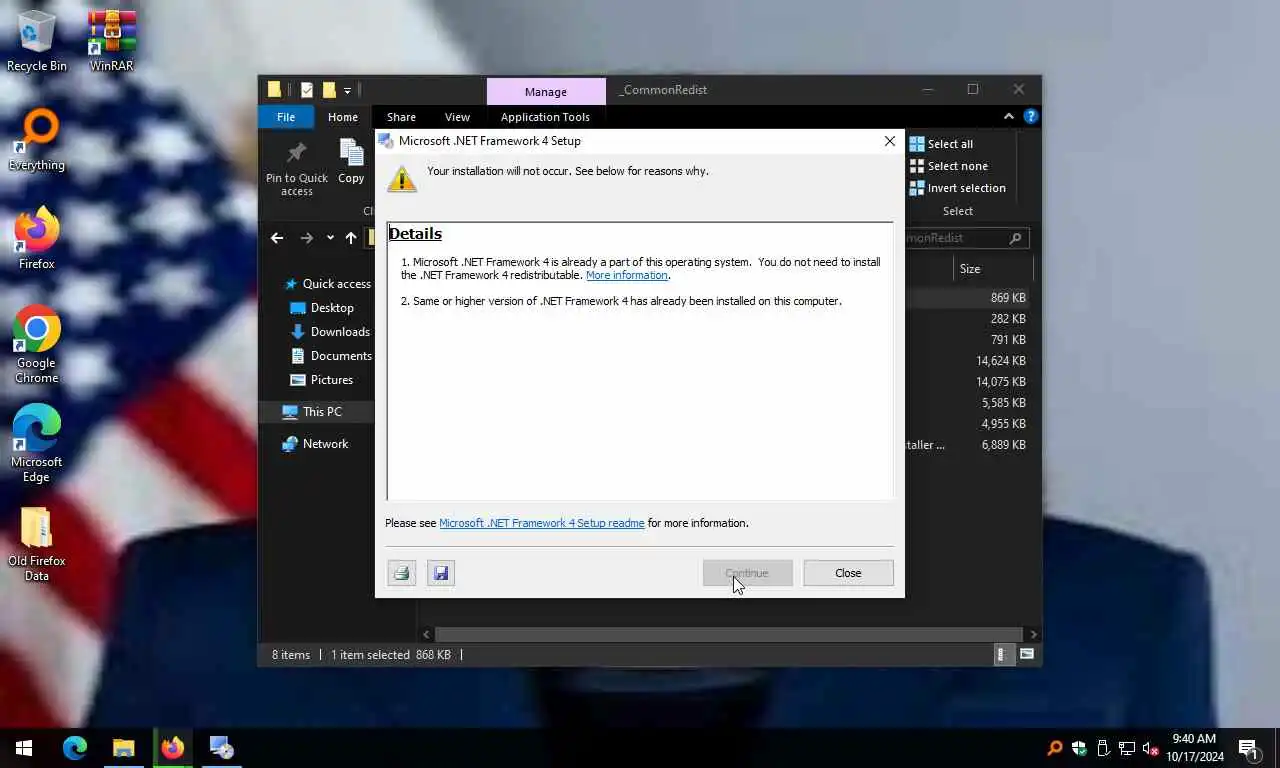Screen dimensions: 1280x768
Task: Open Google Chrome desktop shortcut
Action: pos(37,345)
